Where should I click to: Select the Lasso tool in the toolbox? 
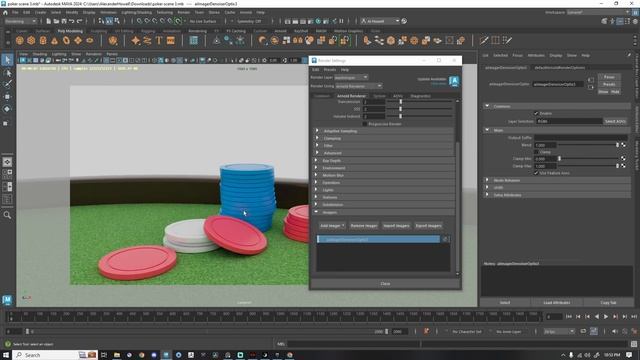tap(7, 73)
